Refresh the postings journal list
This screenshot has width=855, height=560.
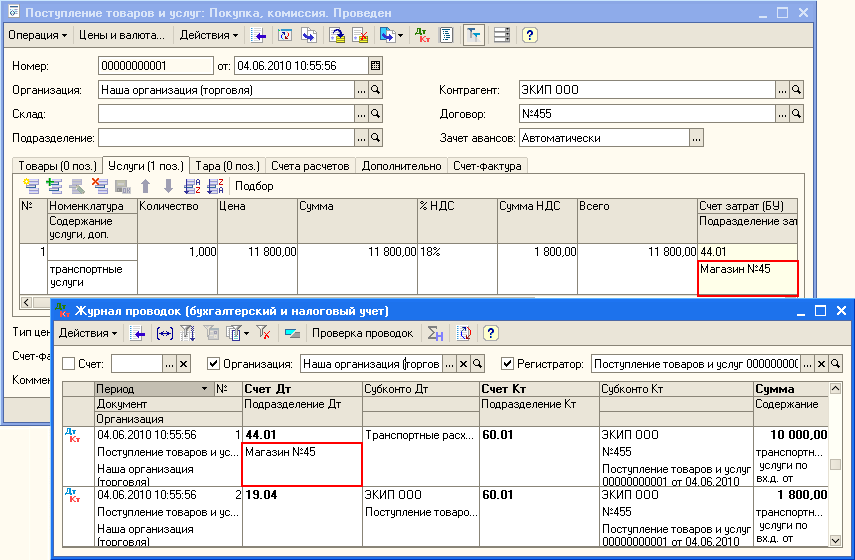point(464,333)
